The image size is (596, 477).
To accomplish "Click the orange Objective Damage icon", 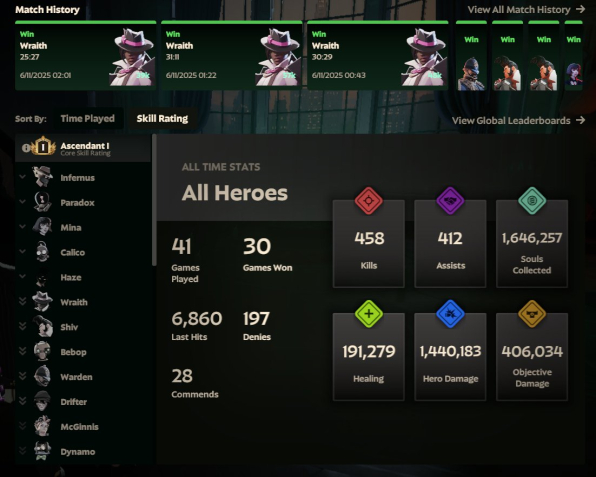I will [532, 314].
